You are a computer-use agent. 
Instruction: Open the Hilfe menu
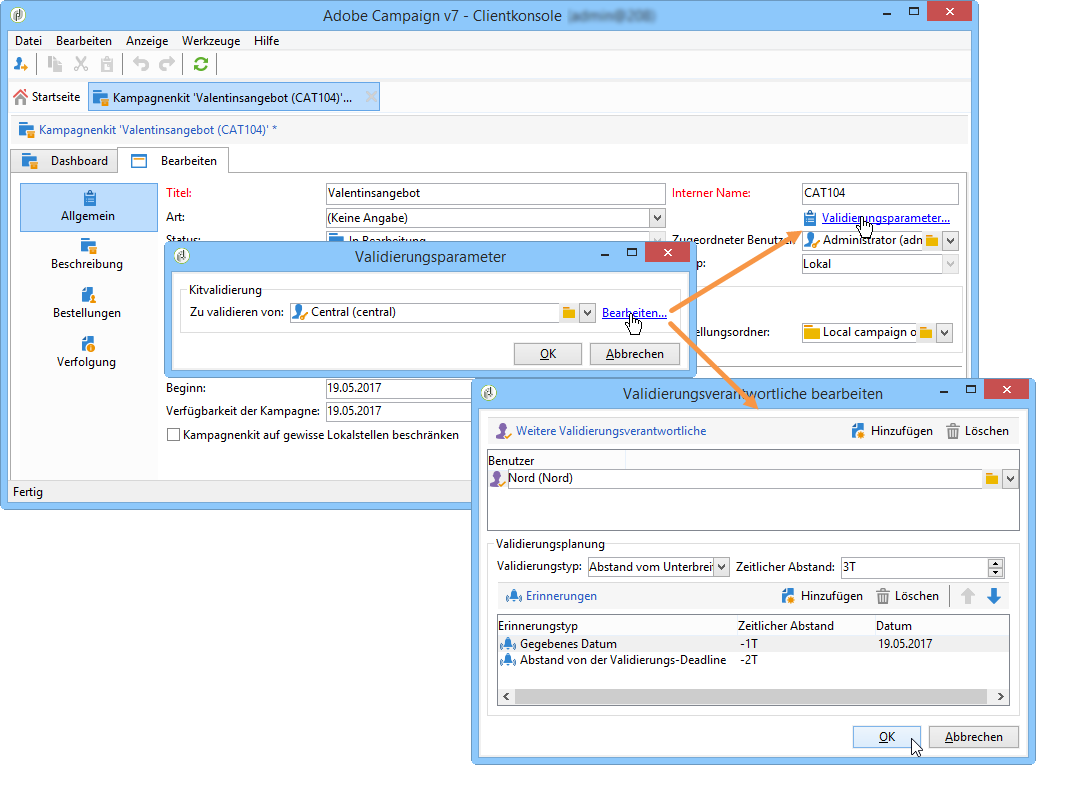tap(266, 41)
